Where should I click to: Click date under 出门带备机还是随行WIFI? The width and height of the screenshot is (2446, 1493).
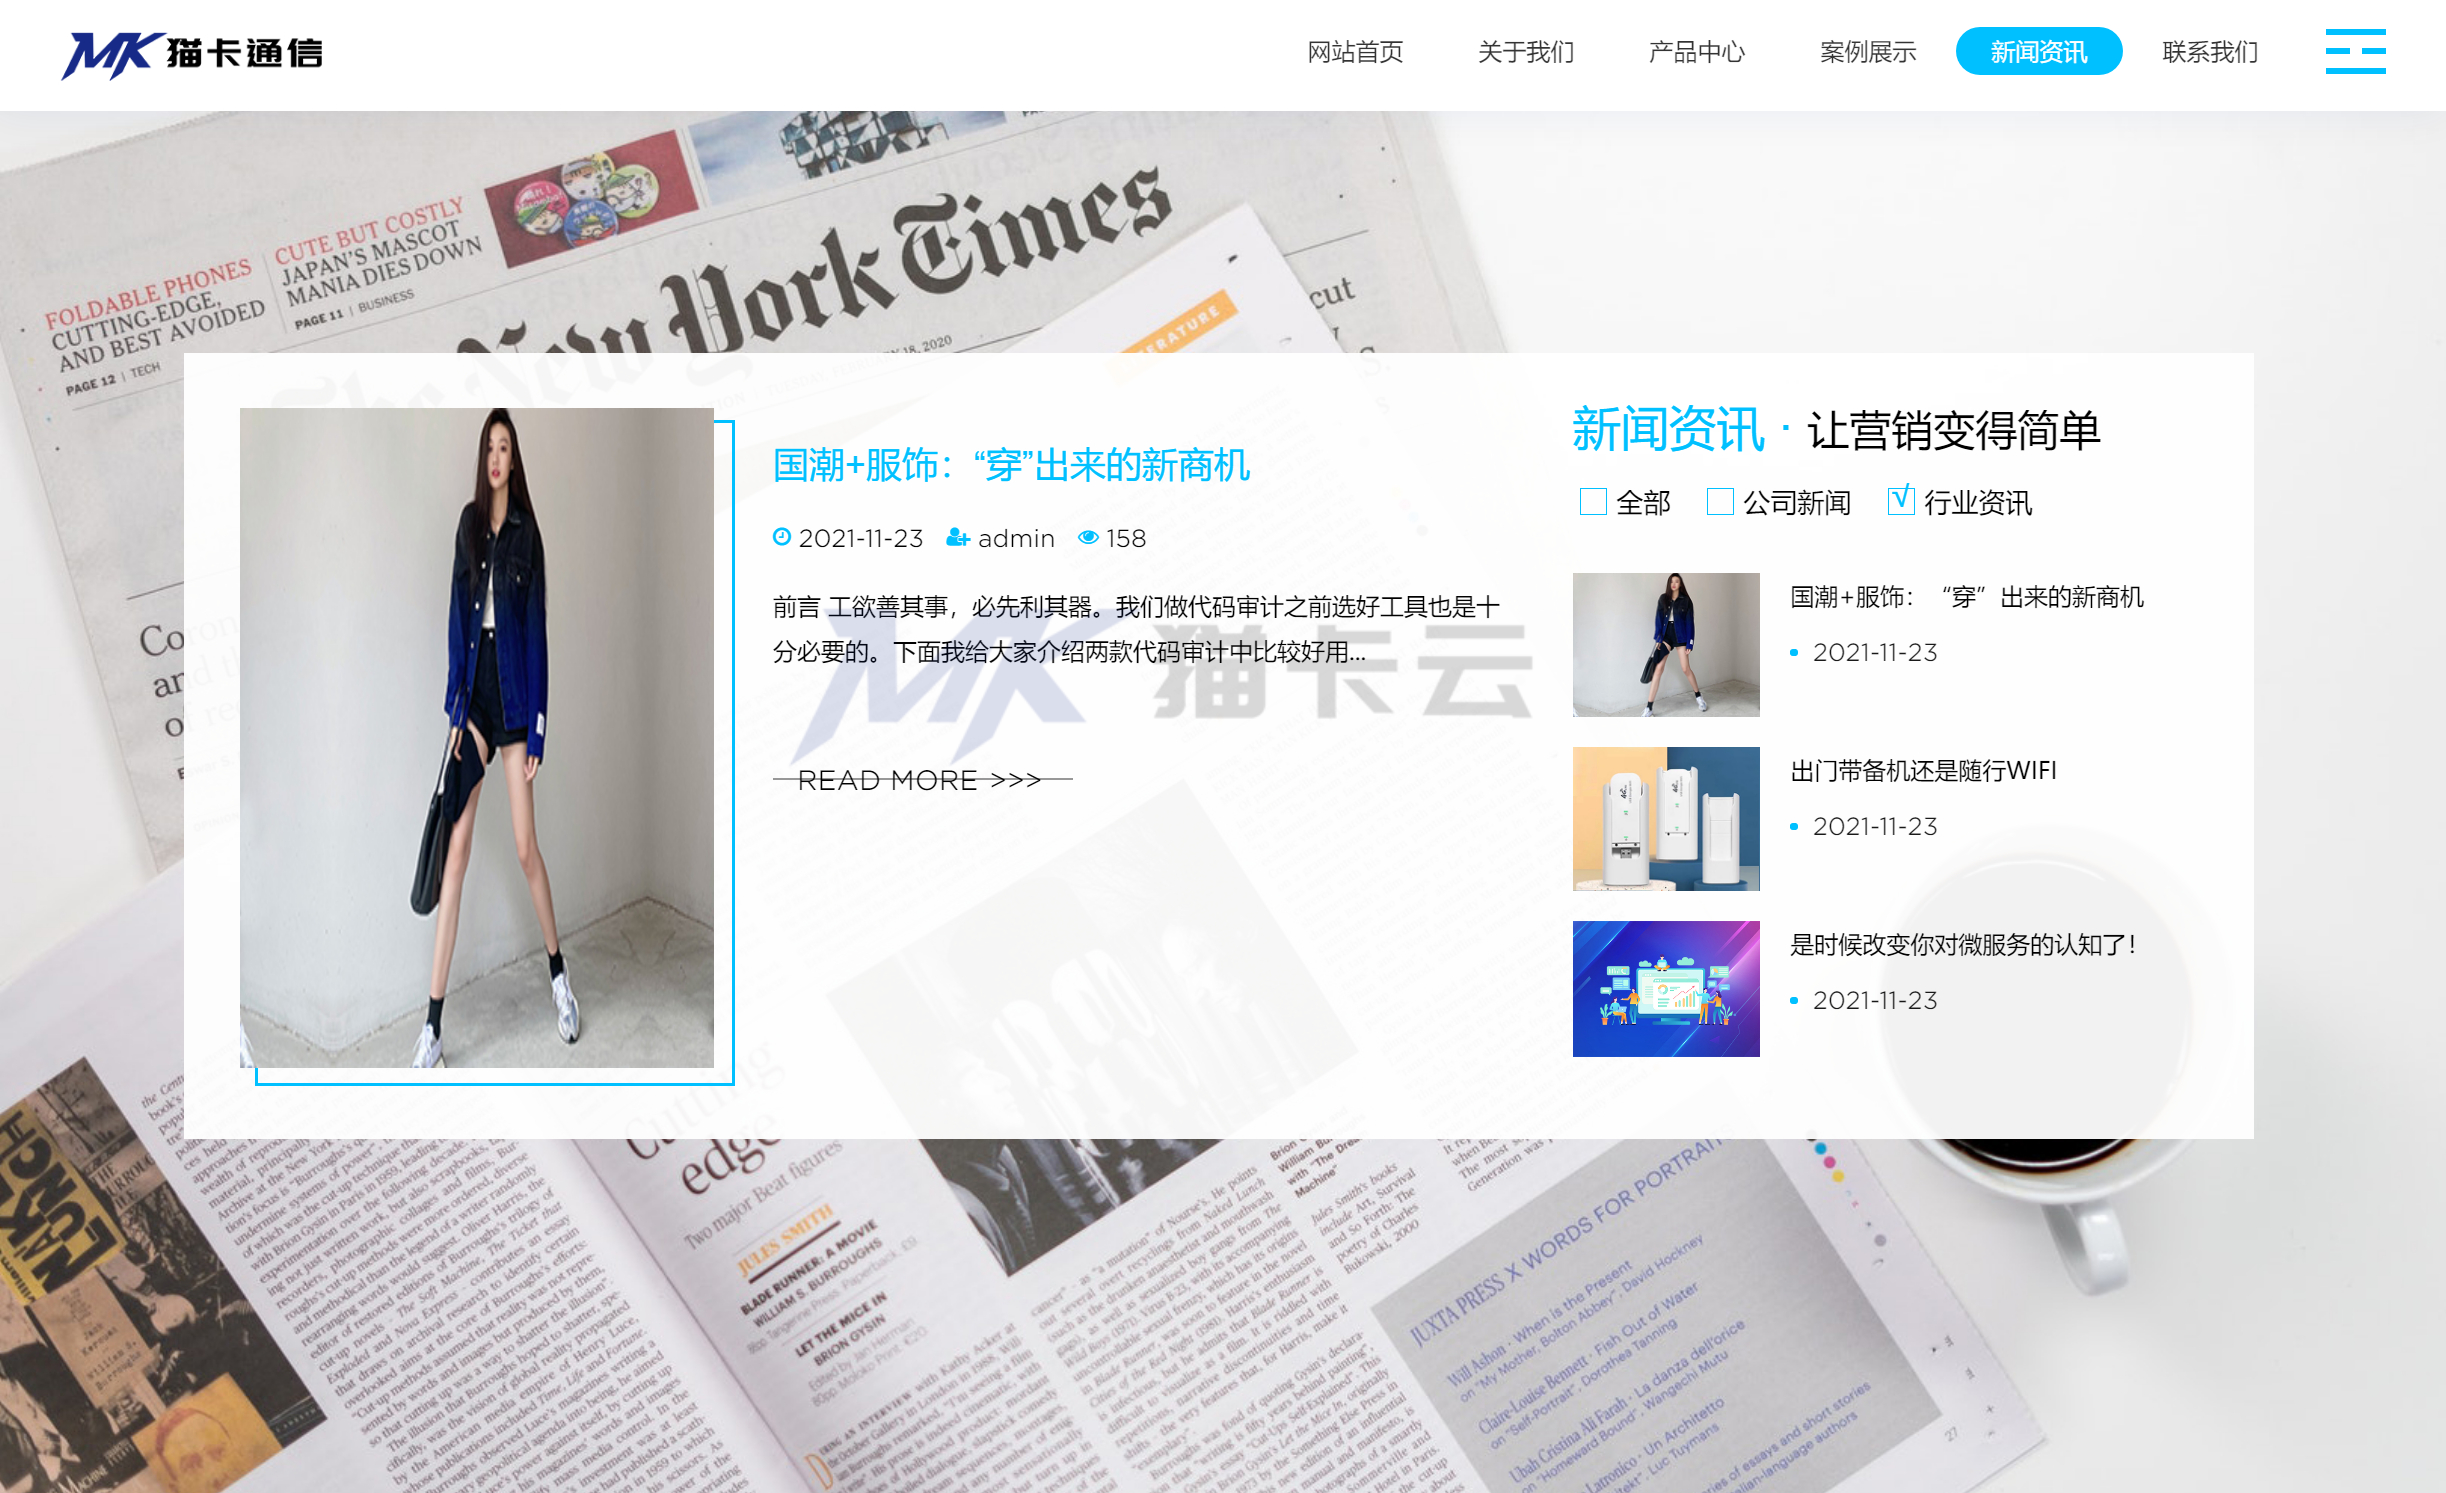coord(1875,827)
